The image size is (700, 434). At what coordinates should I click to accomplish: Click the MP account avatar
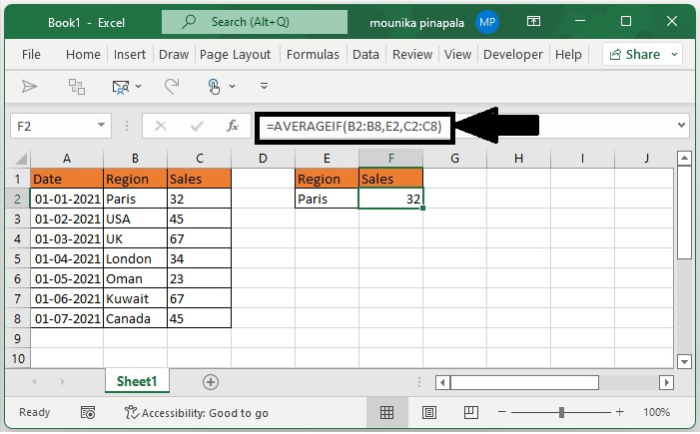tap(487, 22)
